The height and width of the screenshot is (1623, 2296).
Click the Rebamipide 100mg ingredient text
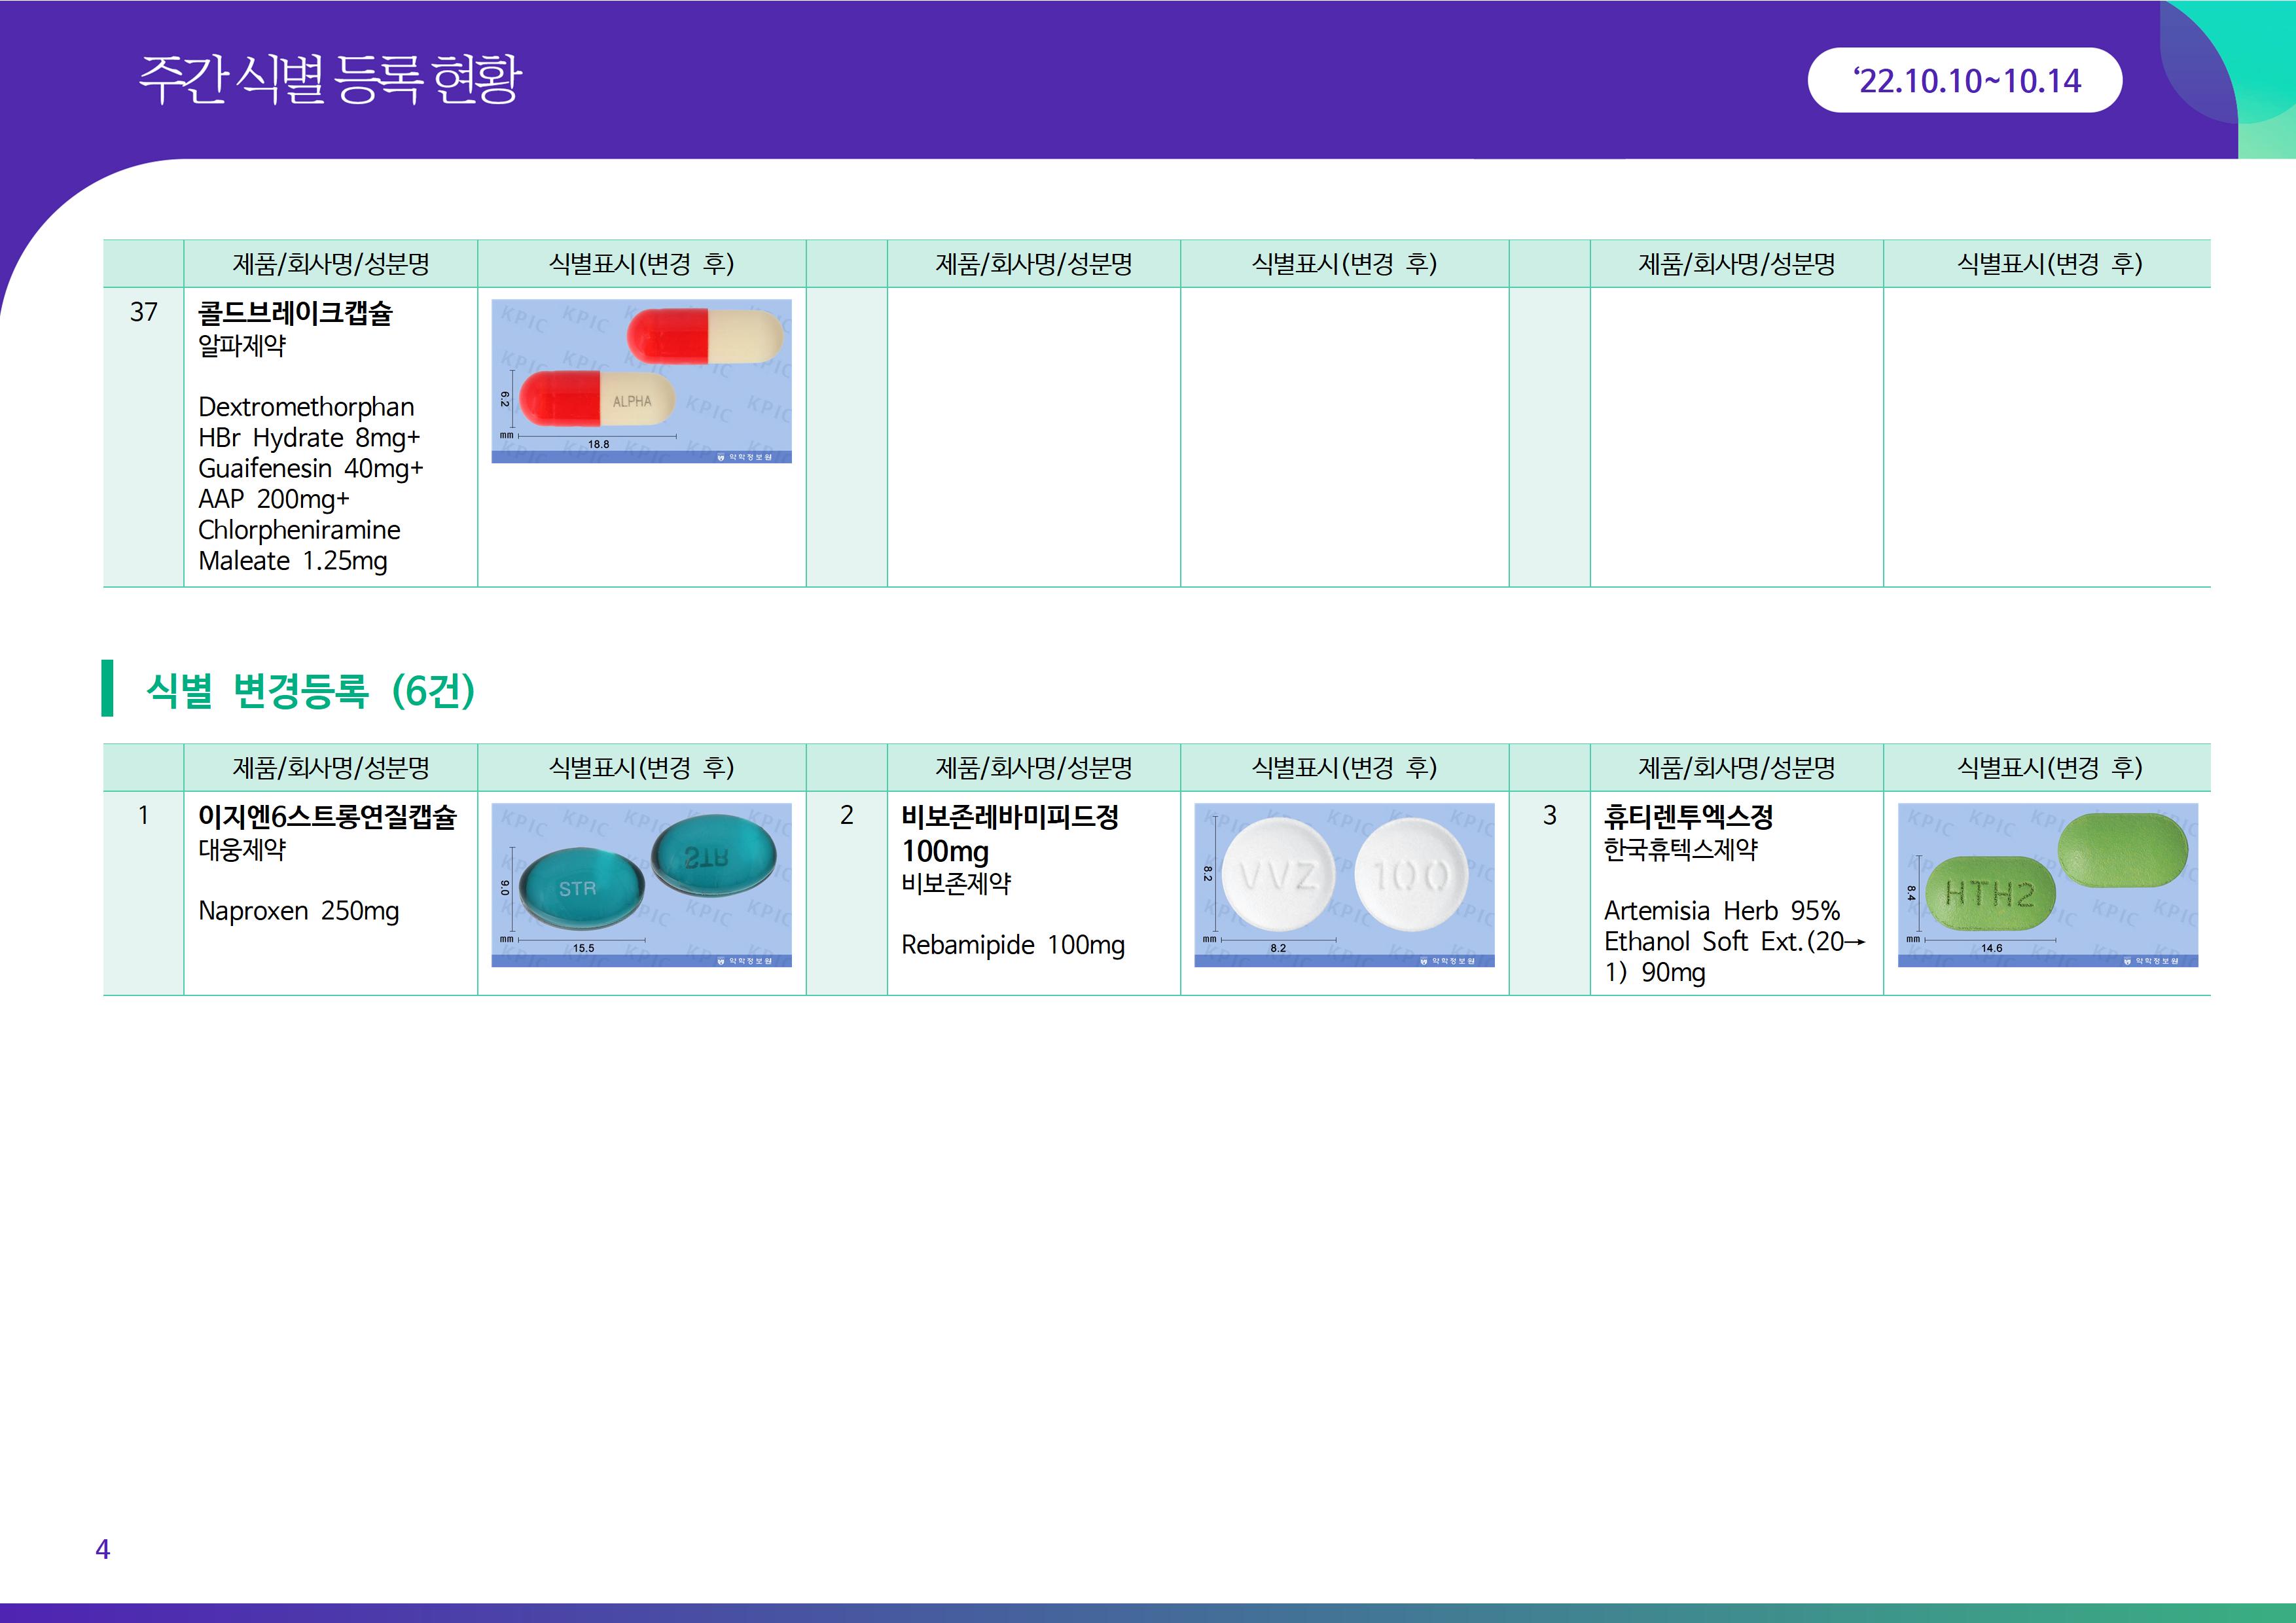pyautogui.click(x=1012, y=945)
